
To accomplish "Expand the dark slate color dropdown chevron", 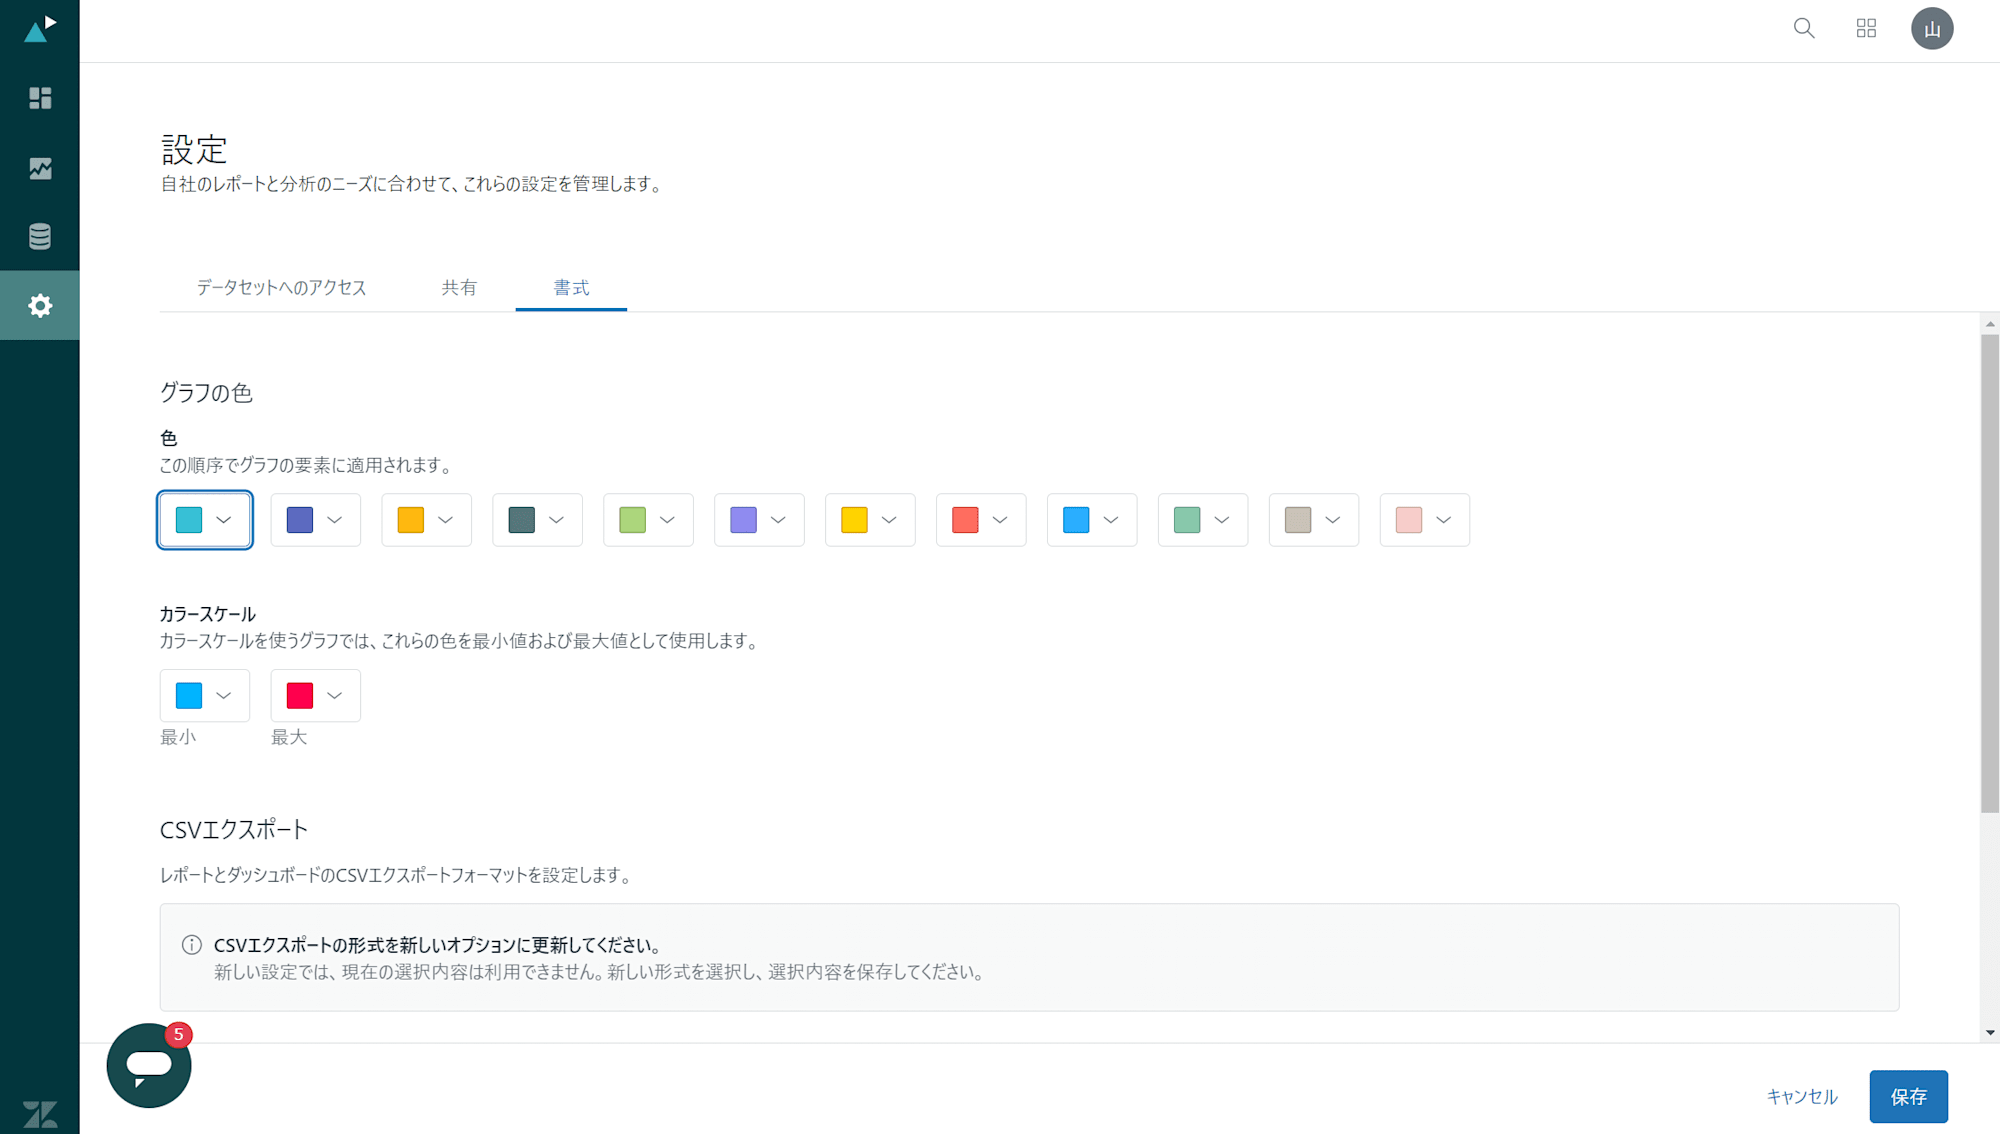I will click(557, 520).
